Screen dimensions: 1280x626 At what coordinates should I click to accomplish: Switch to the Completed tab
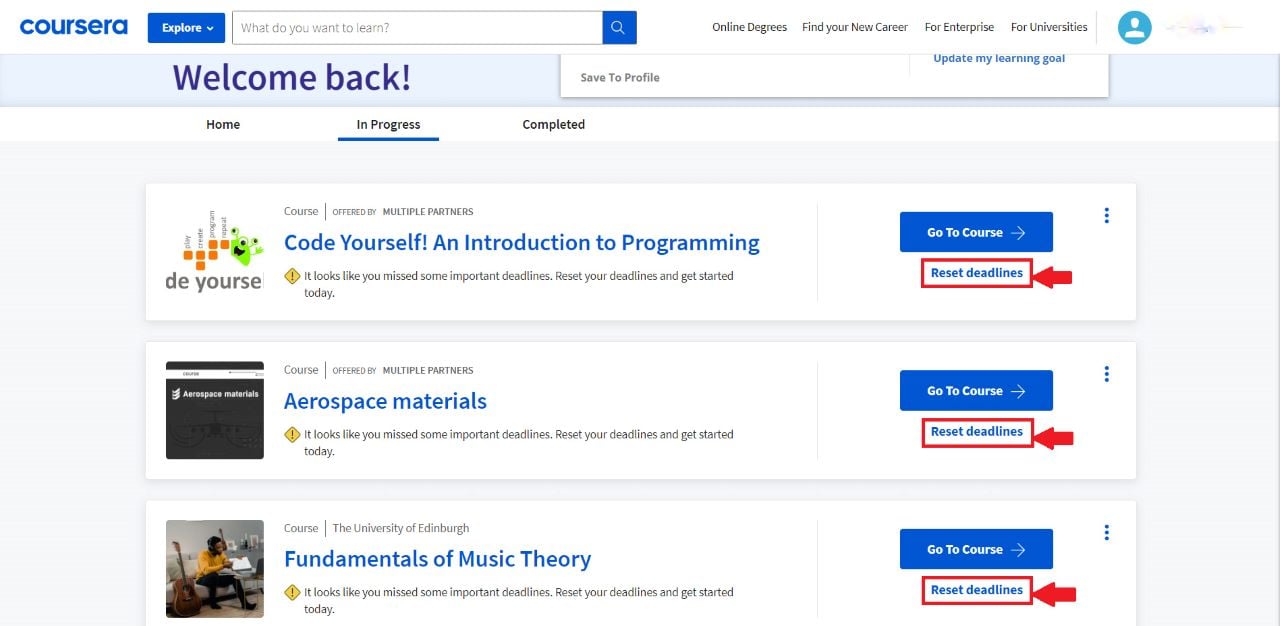[552, 124]
